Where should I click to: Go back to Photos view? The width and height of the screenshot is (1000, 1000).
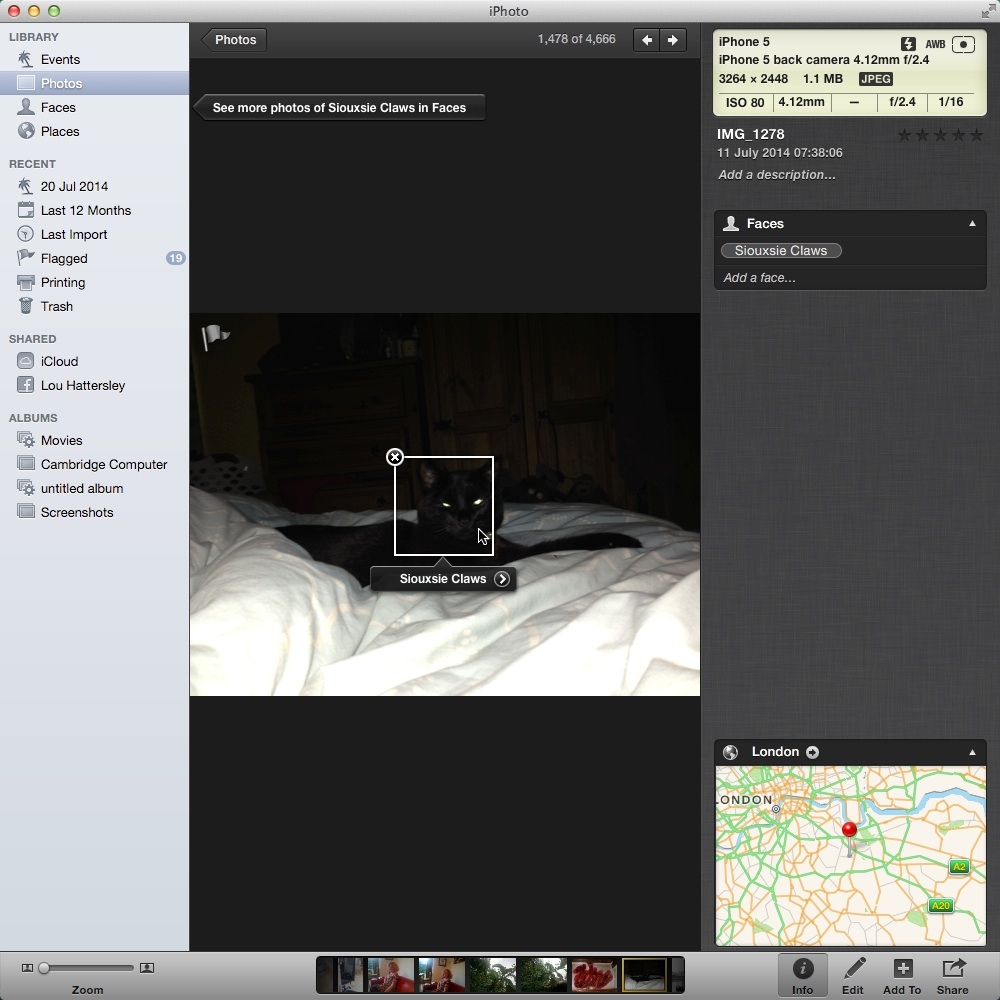tap(233, 40)
